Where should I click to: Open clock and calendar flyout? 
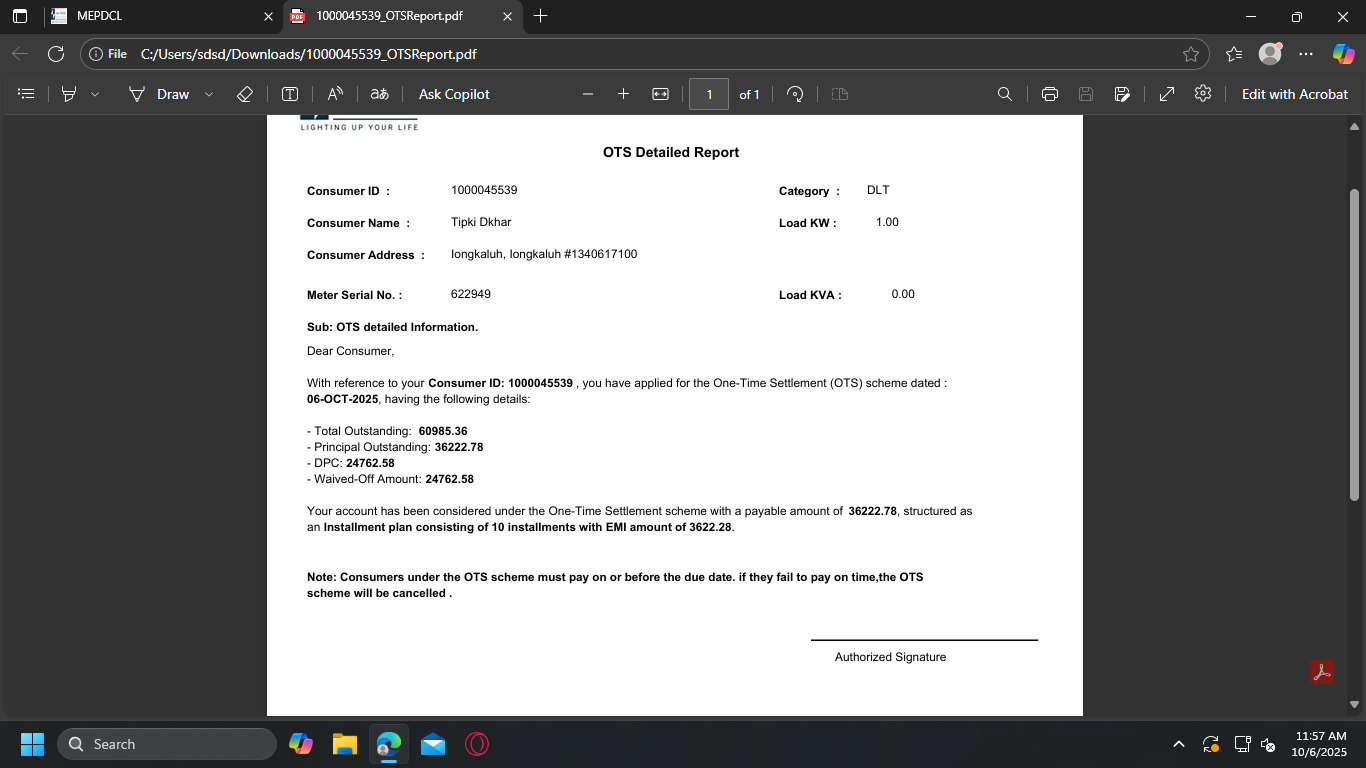click(1320, 744)
